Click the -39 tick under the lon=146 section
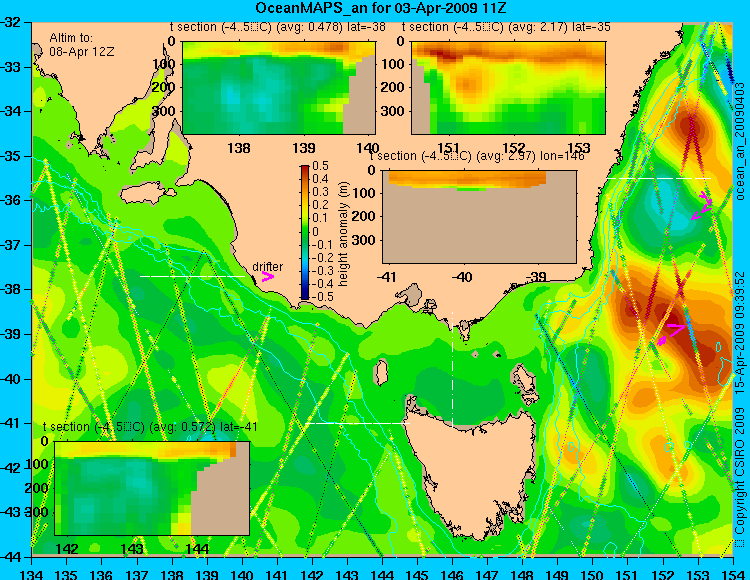 pos(537,277)
